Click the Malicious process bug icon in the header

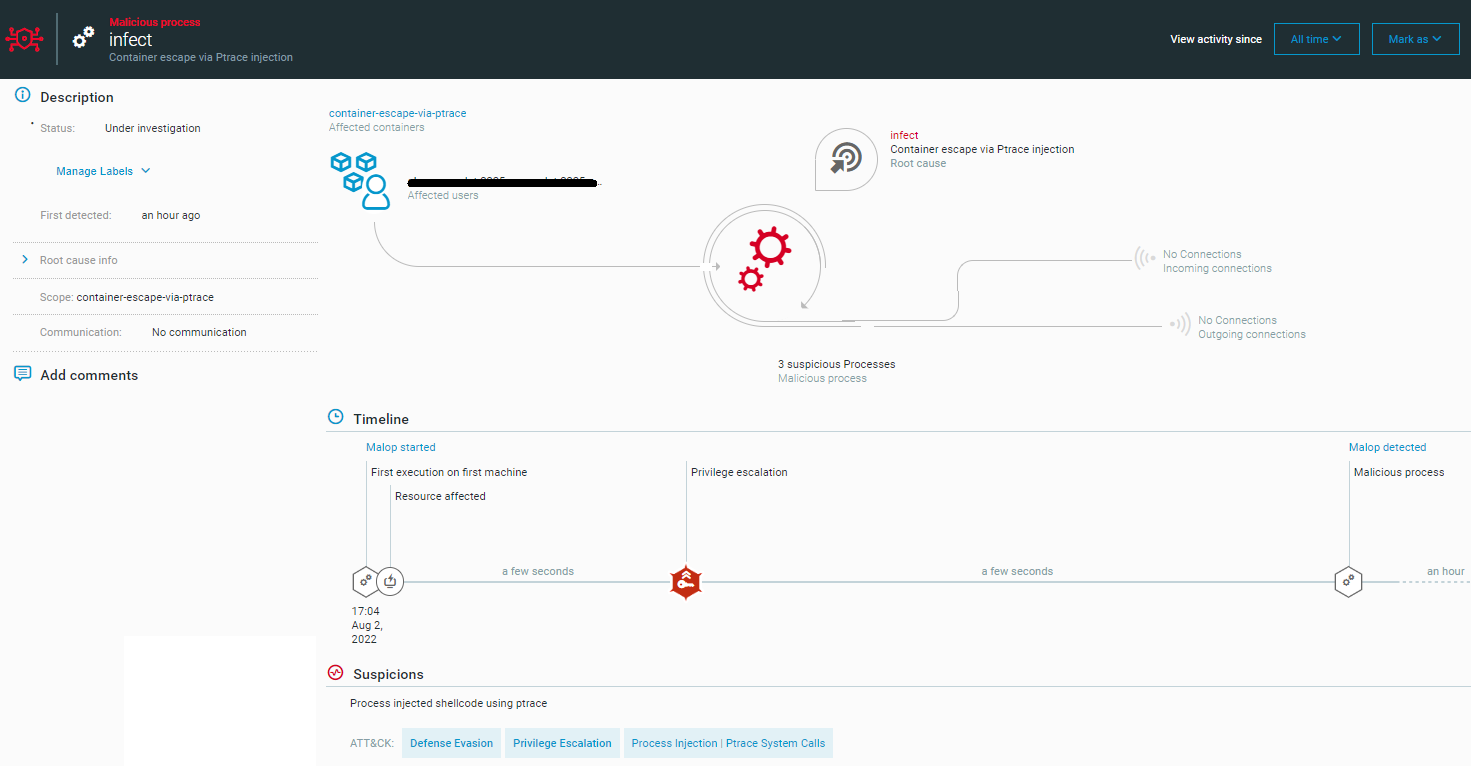pyautogui.click(x=24, y=38)
